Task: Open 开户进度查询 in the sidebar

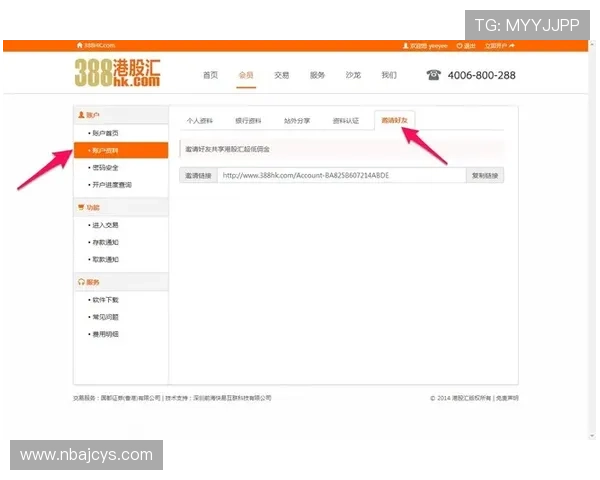Action: click(x=112, y=185)
